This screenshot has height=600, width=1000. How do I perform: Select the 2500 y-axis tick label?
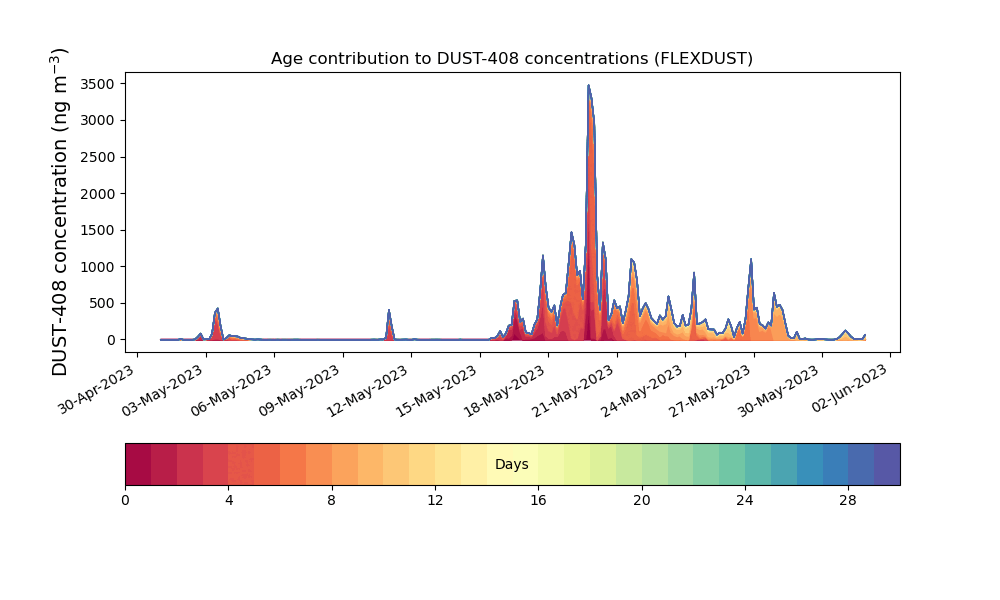coord(98,157)
